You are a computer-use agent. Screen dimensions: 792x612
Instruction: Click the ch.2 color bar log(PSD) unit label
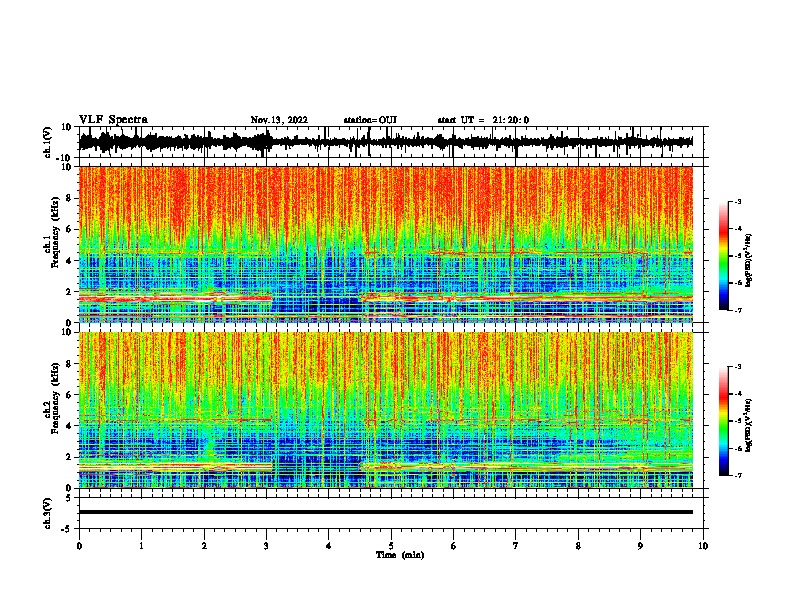click(x=749, y=425)
